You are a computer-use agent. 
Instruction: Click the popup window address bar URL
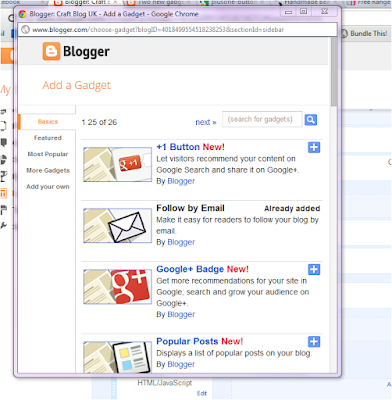158,30
